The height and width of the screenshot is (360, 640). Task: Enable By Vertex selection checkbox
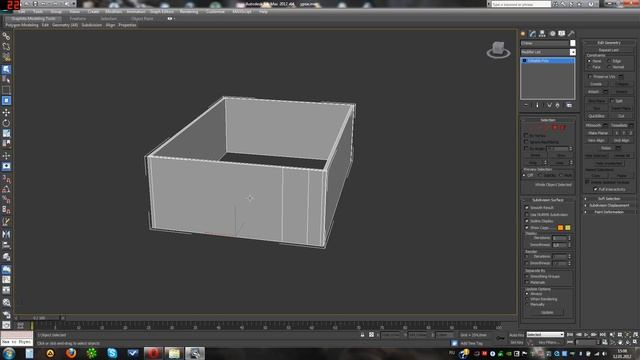(x=527, y=135)
